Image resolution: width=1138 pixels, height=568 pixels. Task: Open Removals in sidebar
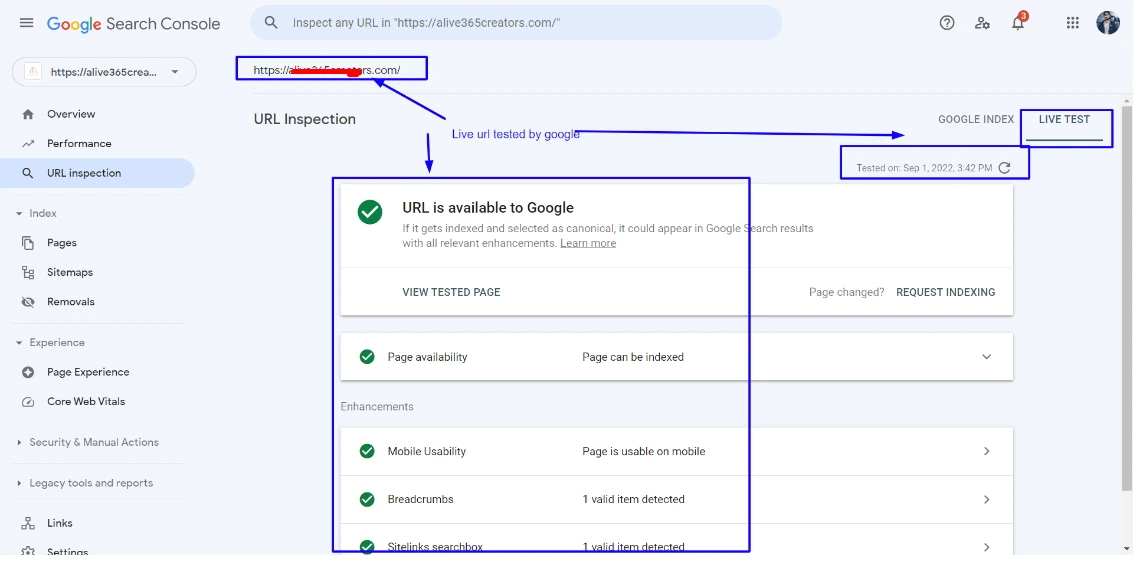70,302
